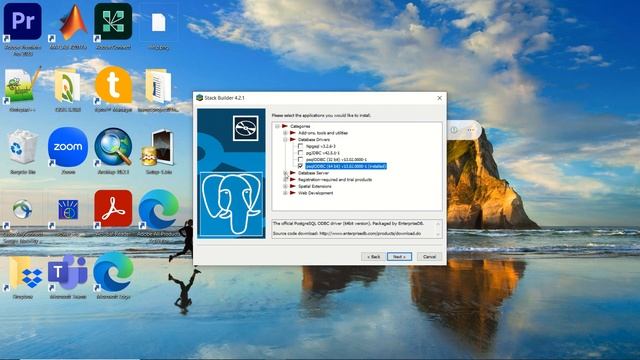Select the blank white file icon on the desktop
The width and height of the screenshot is (640, 360).
pos(158,22)
